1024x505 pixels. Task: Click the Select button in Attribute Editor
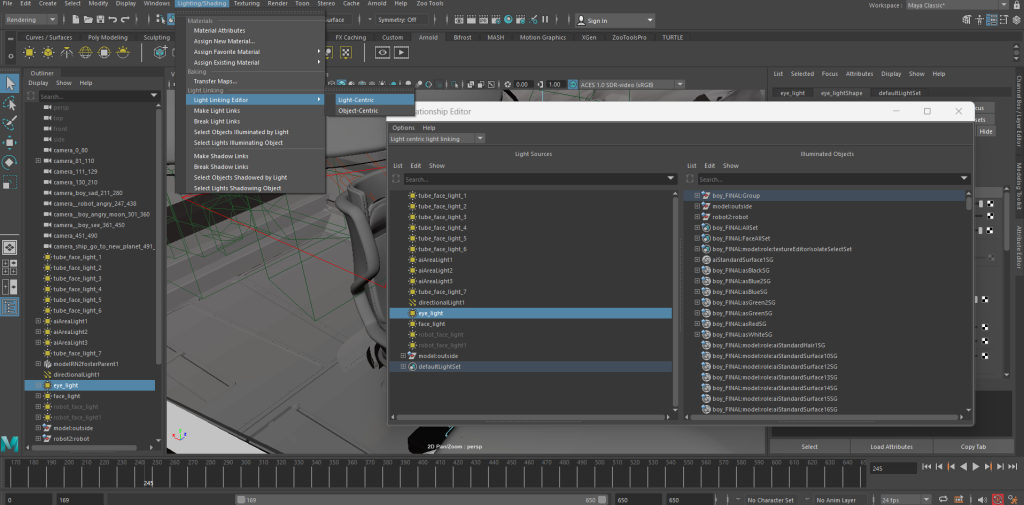(809, 447)
